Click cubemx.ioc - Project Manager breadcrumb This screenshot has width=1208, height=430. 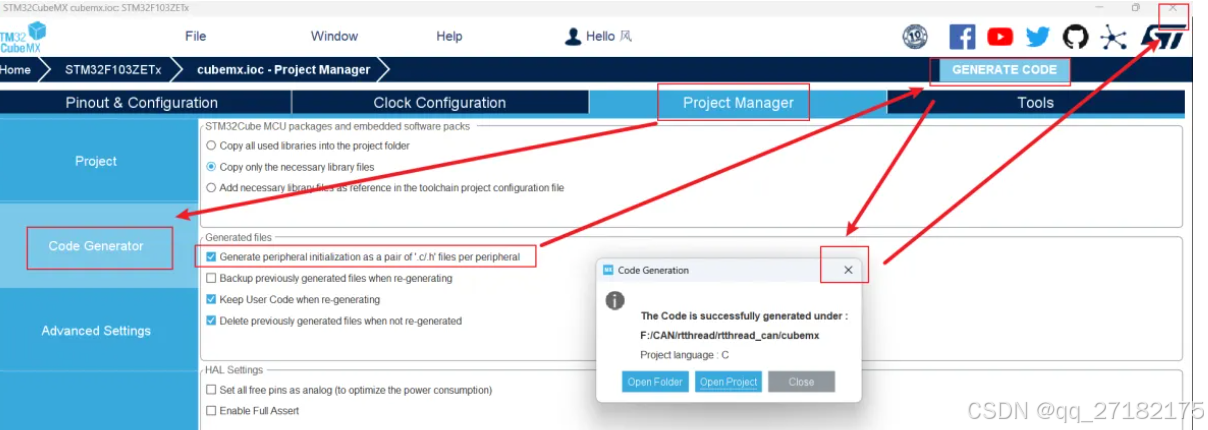283,70
